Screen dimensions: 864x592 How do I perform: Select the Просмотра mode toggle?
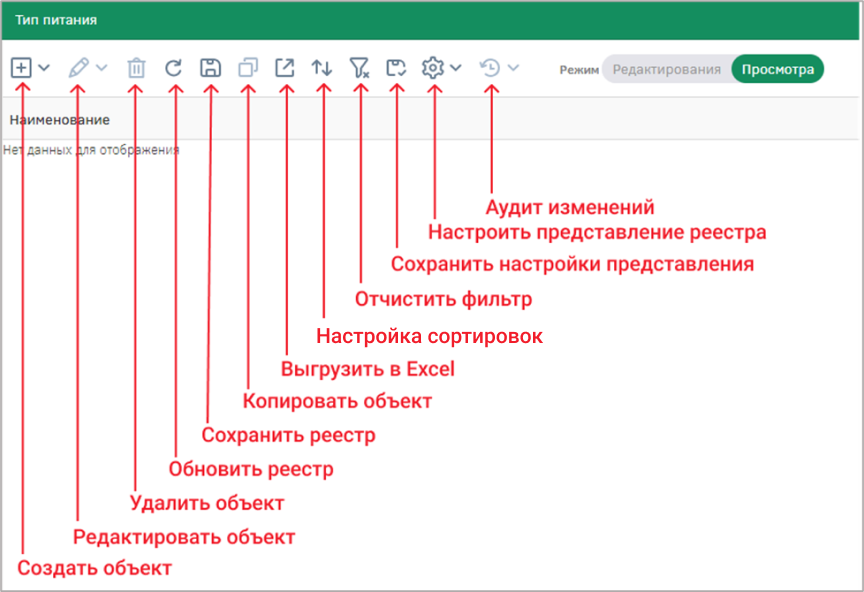[x=777, y=69]
